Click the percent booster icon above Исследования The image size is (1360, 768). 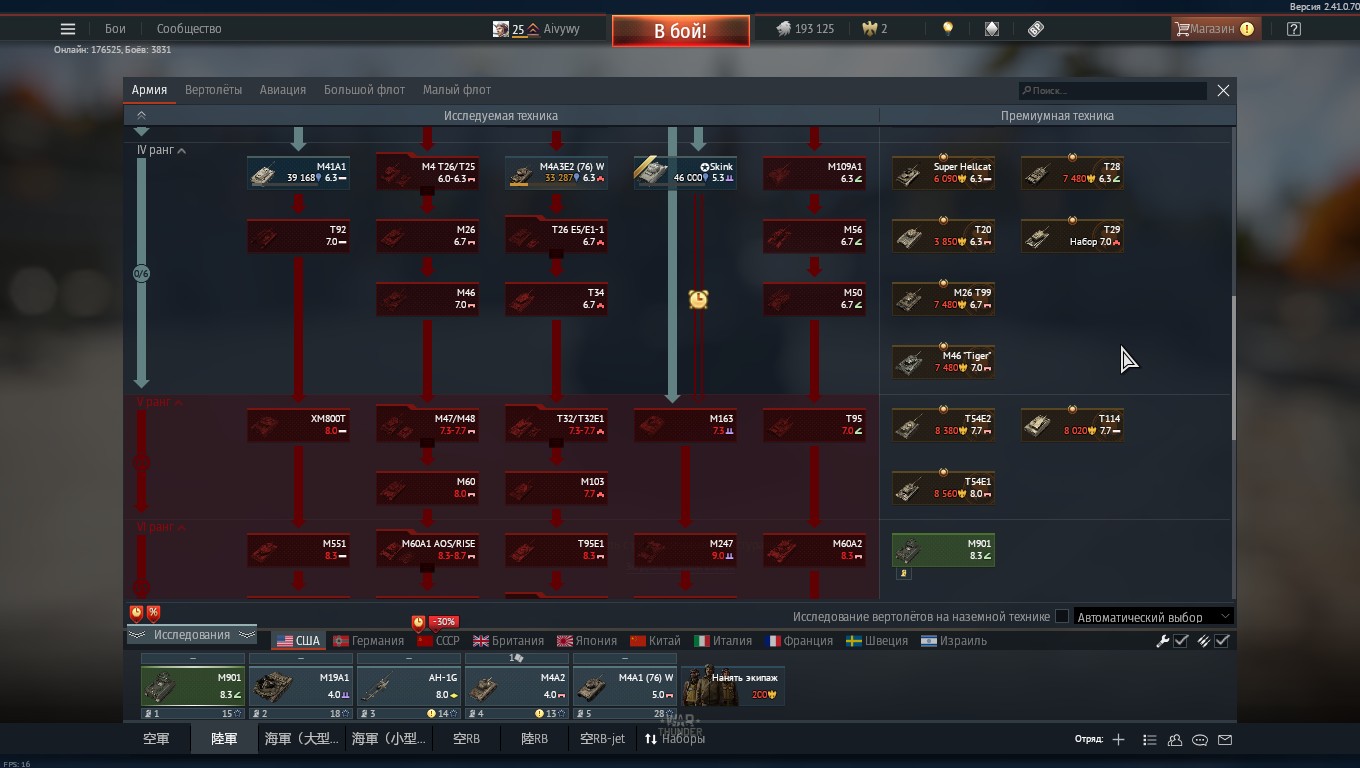click(x=153, y=612)
